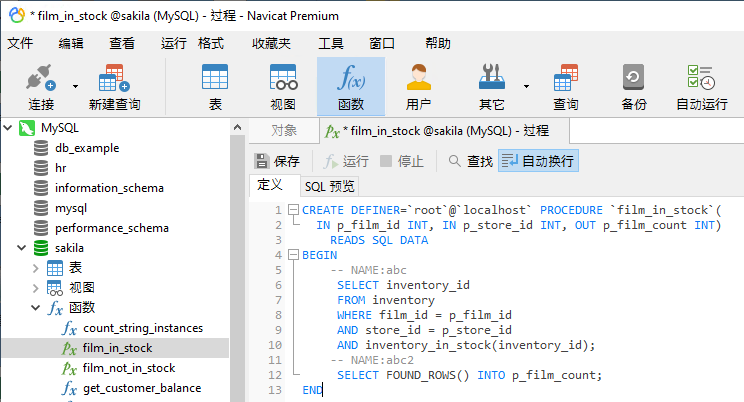Click the 'SELECT FOUND_ROWS()' code line
This screenshot has width=744, height=402.
pos(469,375)
